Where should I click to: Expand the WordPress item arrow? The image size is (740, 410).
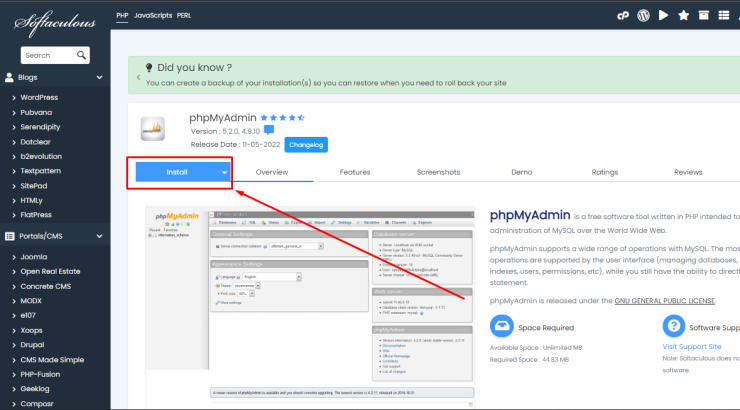click(14, 98)
